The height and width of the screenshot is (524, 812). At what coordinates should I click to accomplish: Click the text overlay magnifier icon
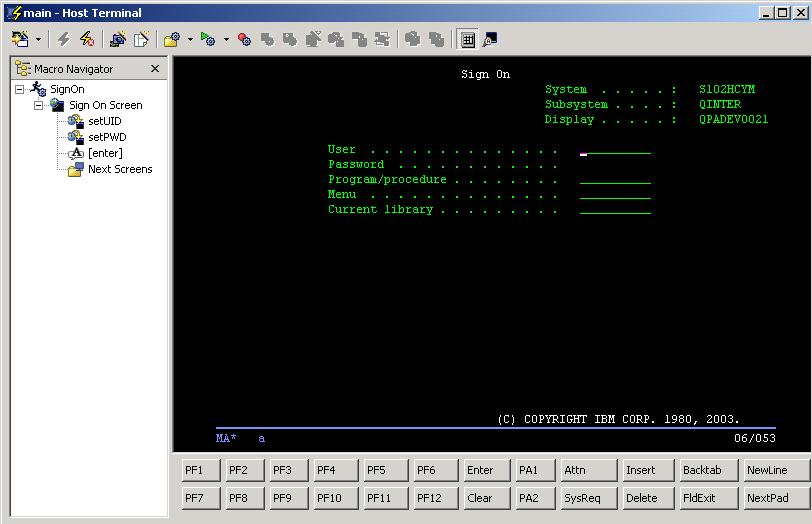click(490, 39)
